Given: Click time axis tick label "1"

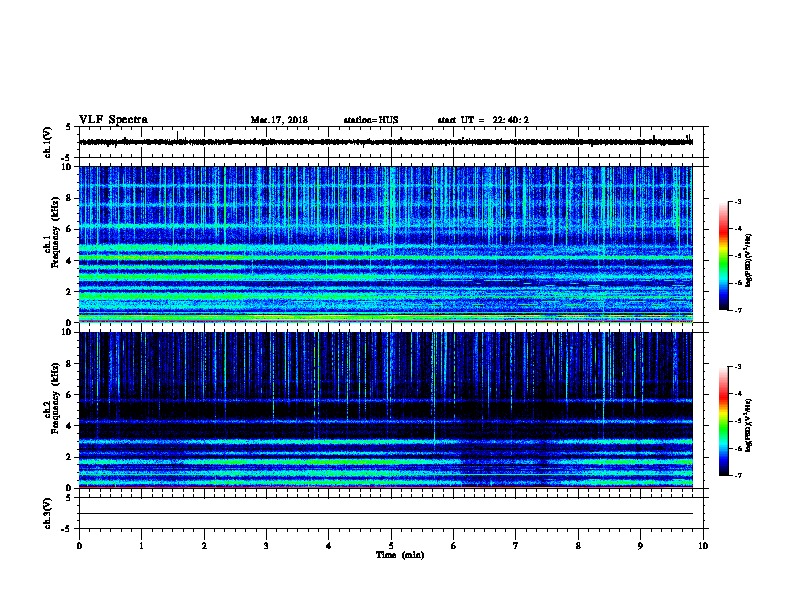Looking at the screenshot, I should (x=141, y=546).
